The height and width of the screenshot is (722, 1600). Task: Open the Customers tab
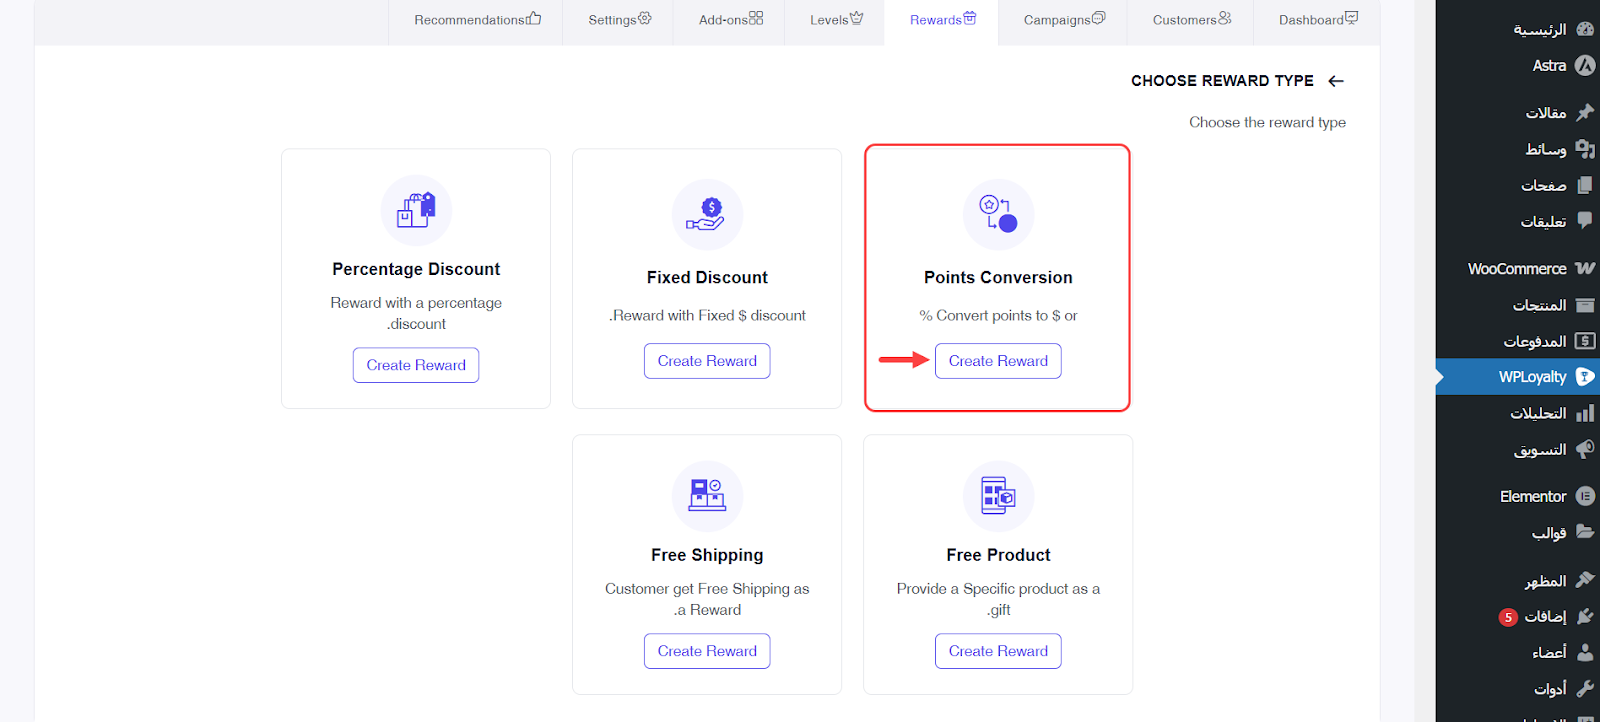[1191, 20]
